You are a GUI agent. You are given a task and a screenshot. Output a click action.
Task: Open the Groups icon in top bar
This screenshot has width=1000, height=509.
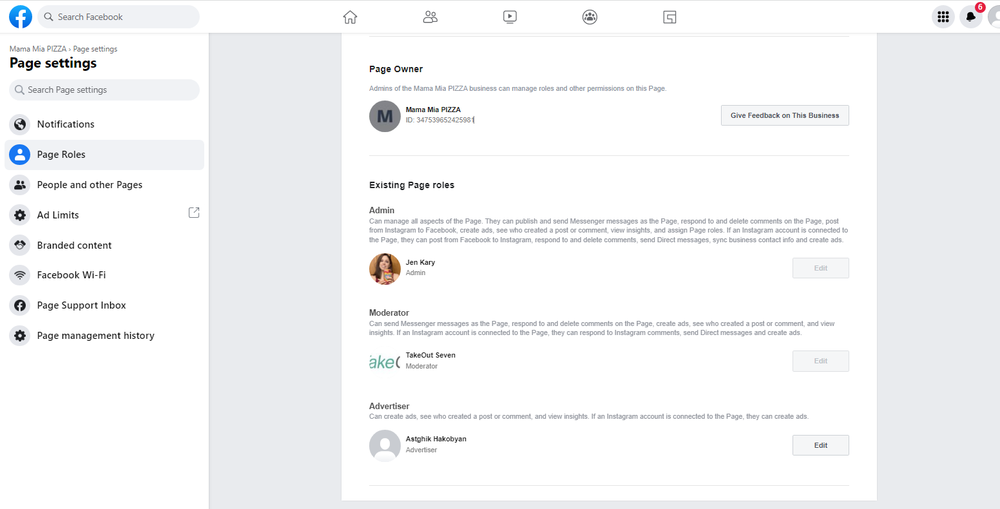coord(590,17)
